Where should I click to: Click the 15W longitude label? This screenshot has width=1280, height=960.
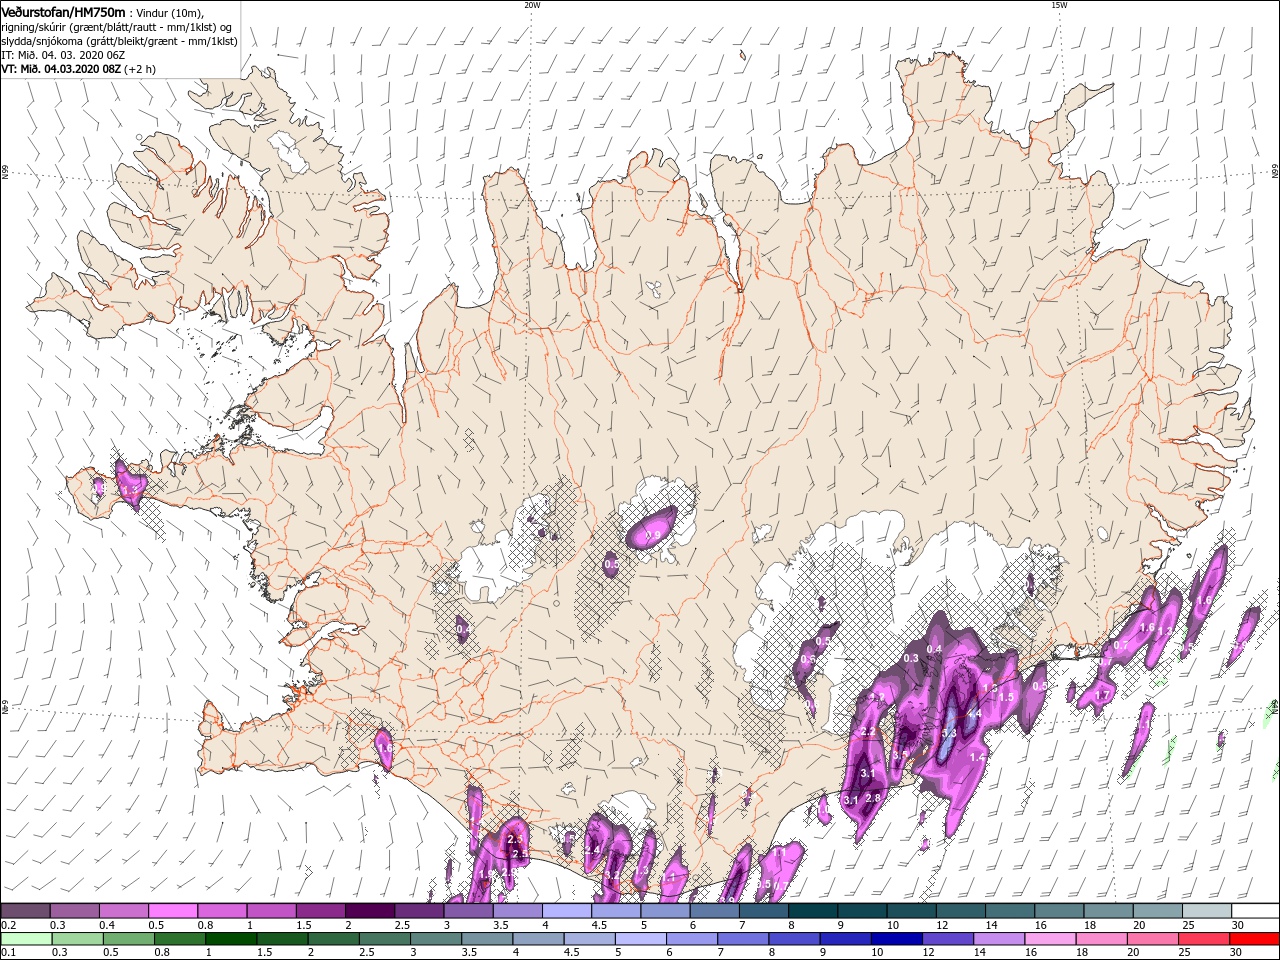click(x=1059, y=5)
